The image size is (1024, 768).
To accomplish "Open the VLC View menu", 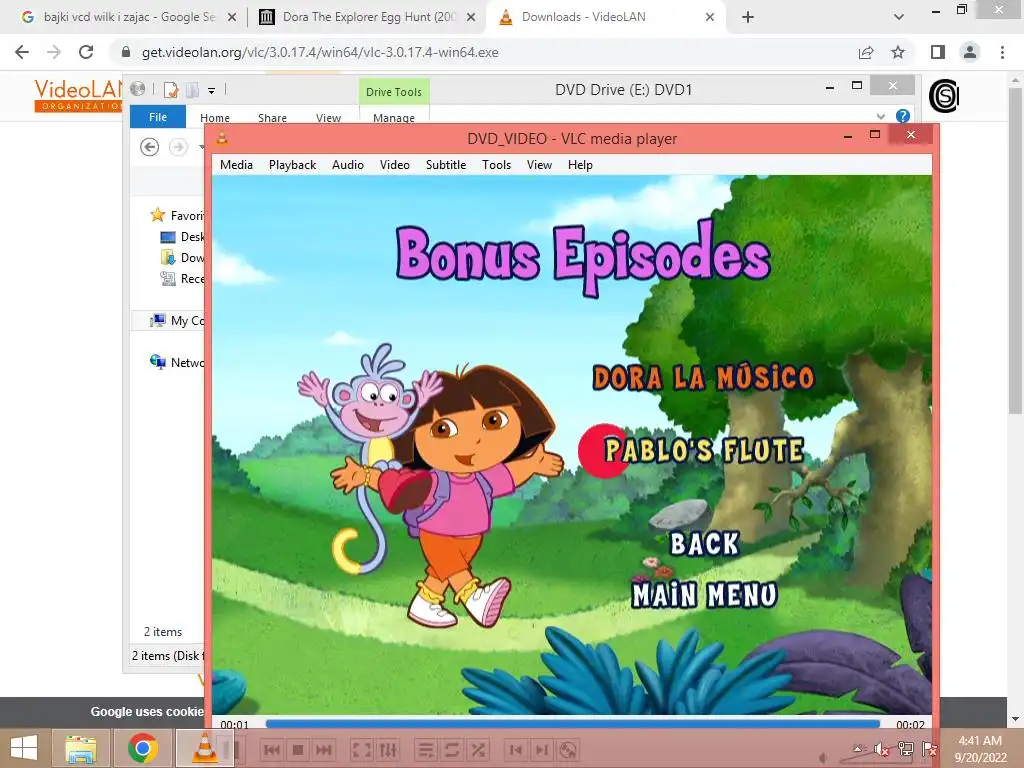I will [x=539, y=165].
